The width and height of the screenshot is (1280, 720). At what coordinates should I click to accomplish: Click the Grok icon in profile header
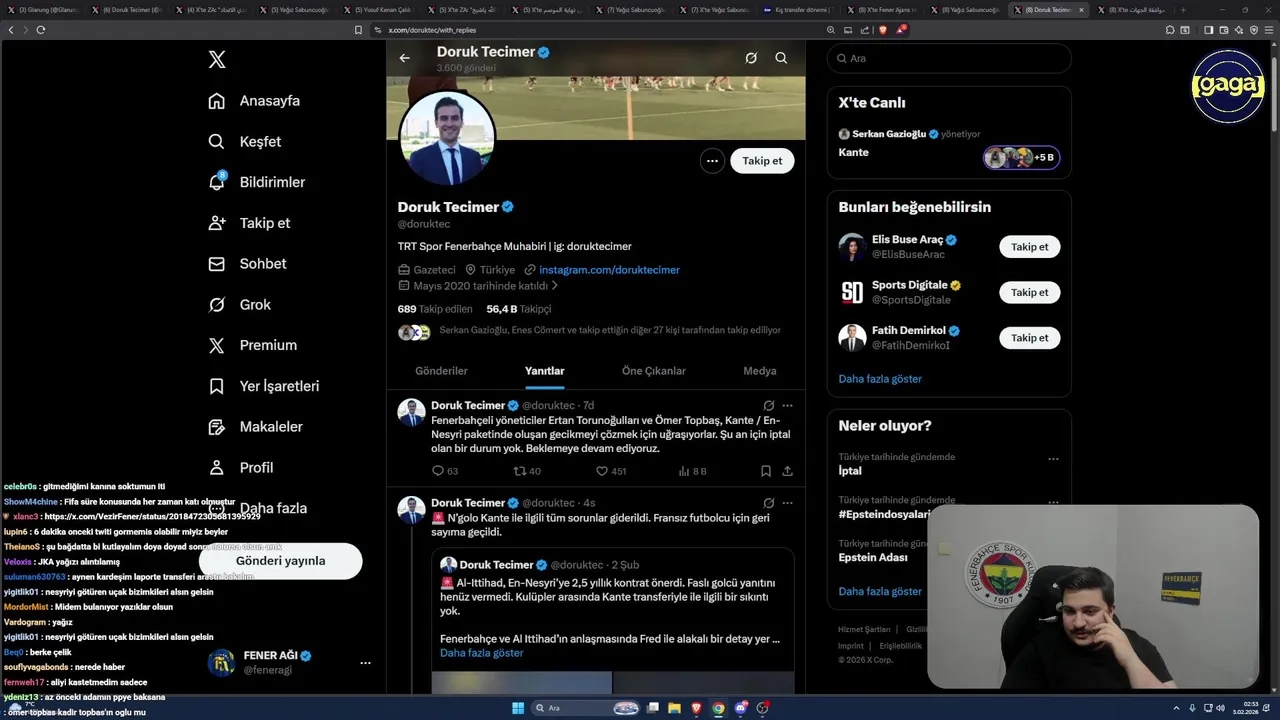(751, 58)
